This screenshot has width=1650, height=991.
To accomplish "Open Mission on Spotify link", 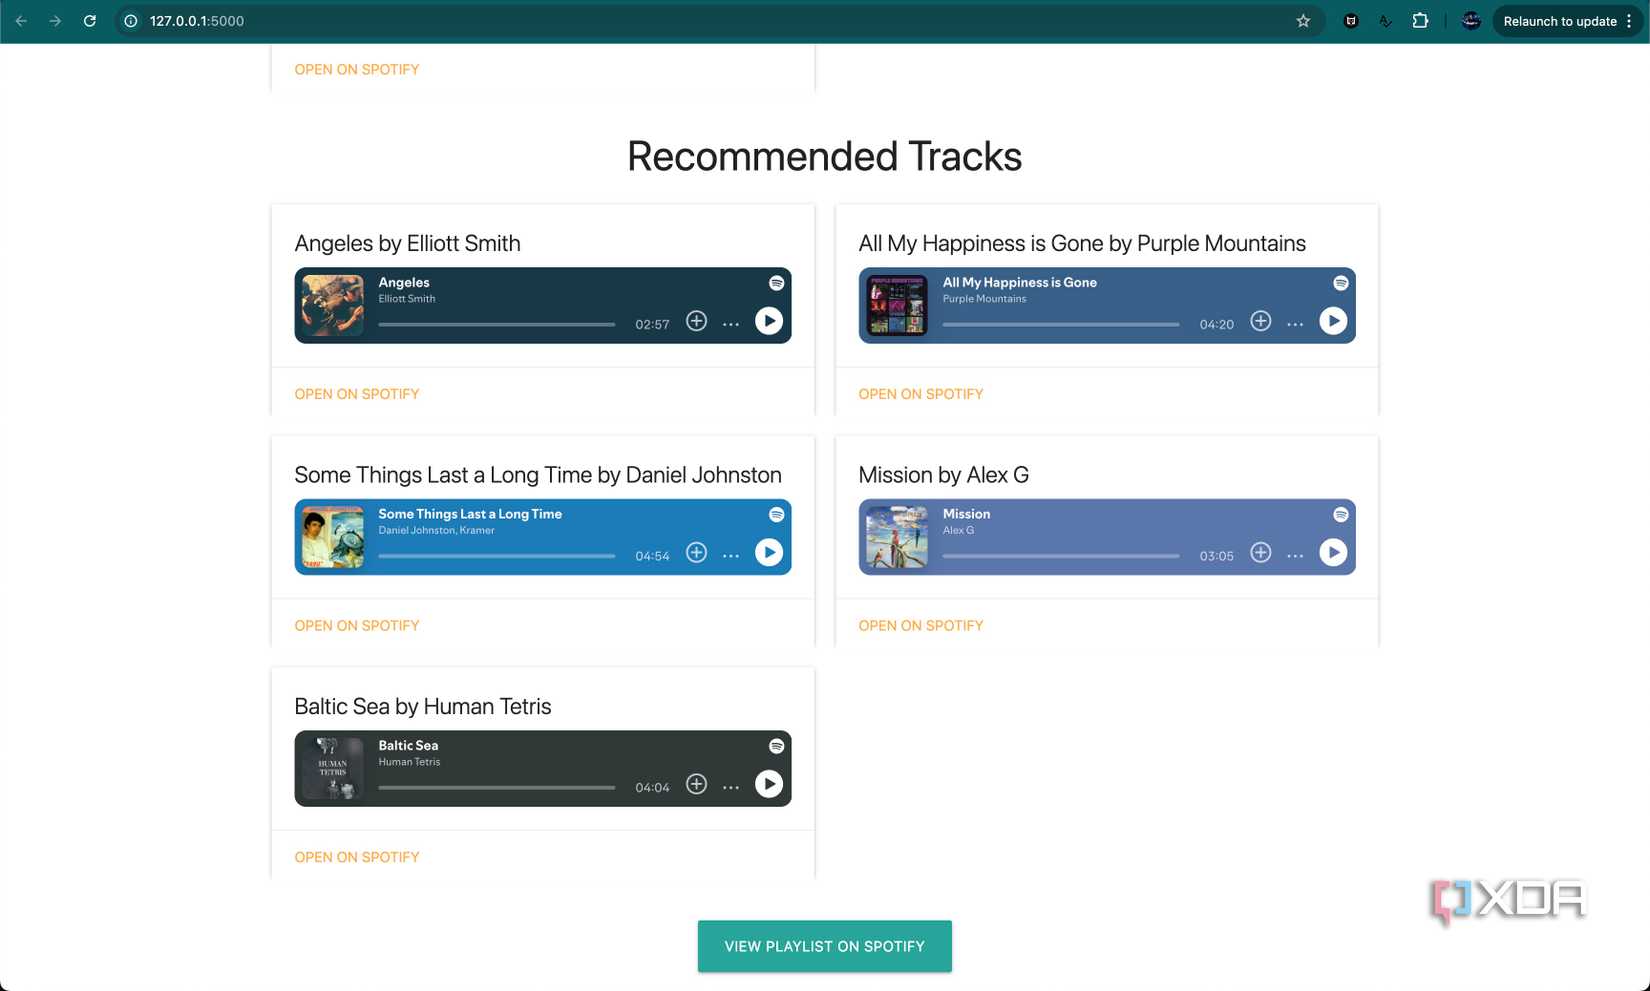I will (921, 626).
